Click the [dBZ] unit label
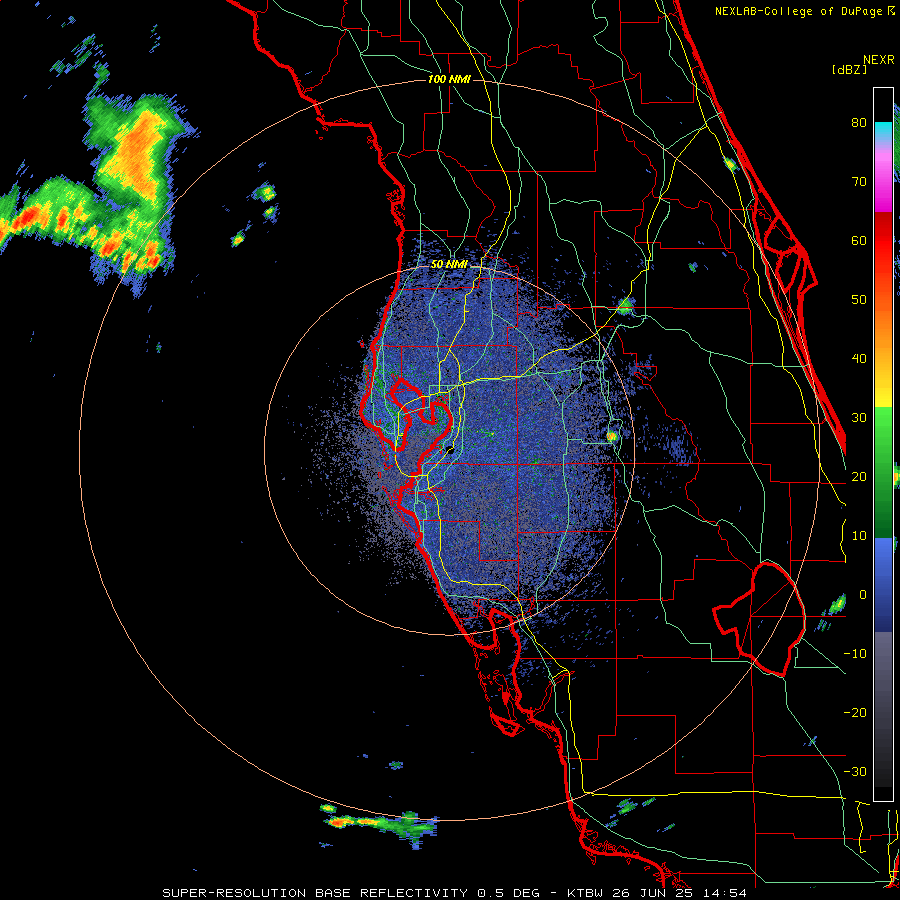Image resolution: width=900 pixels, height=900 pixels. click(x=849, y=69)
